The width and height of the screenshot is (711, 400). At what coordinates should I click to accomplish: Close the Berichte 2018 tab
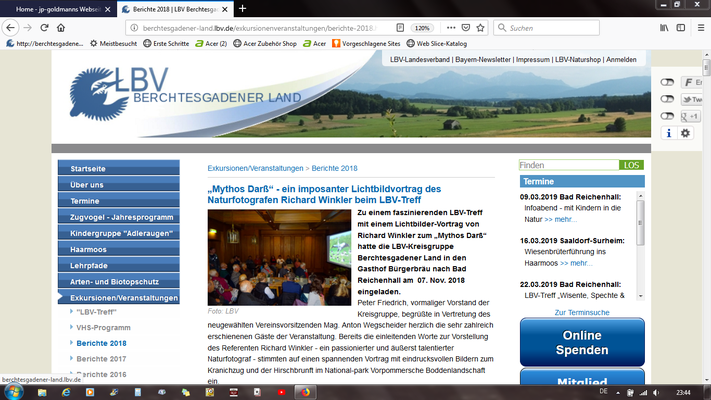click(x=225, y=9)
